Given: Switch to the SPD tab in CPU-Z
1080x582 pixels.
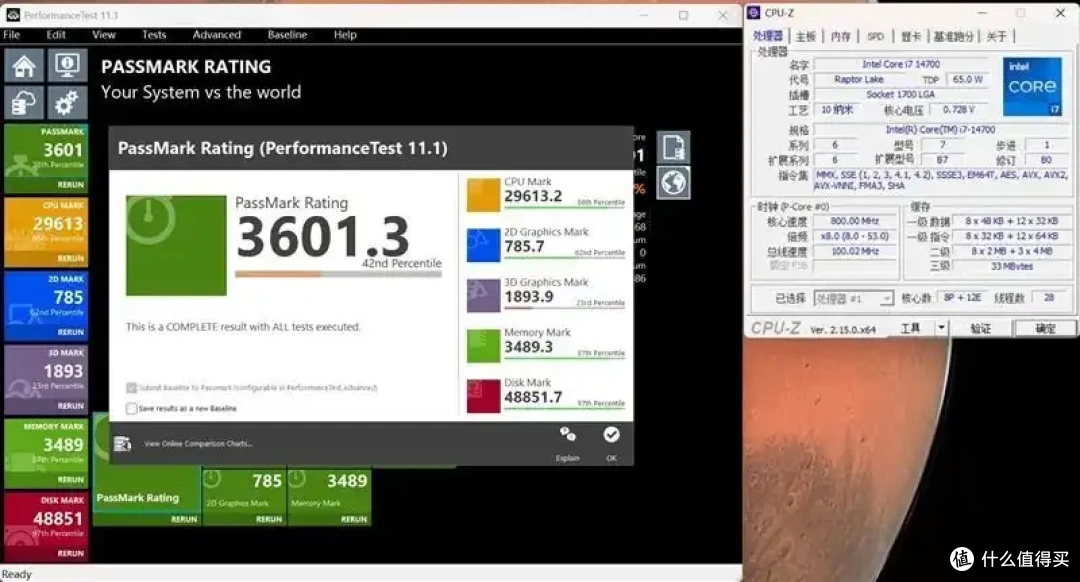Looking at the screenshot, I should coord(875,37).
